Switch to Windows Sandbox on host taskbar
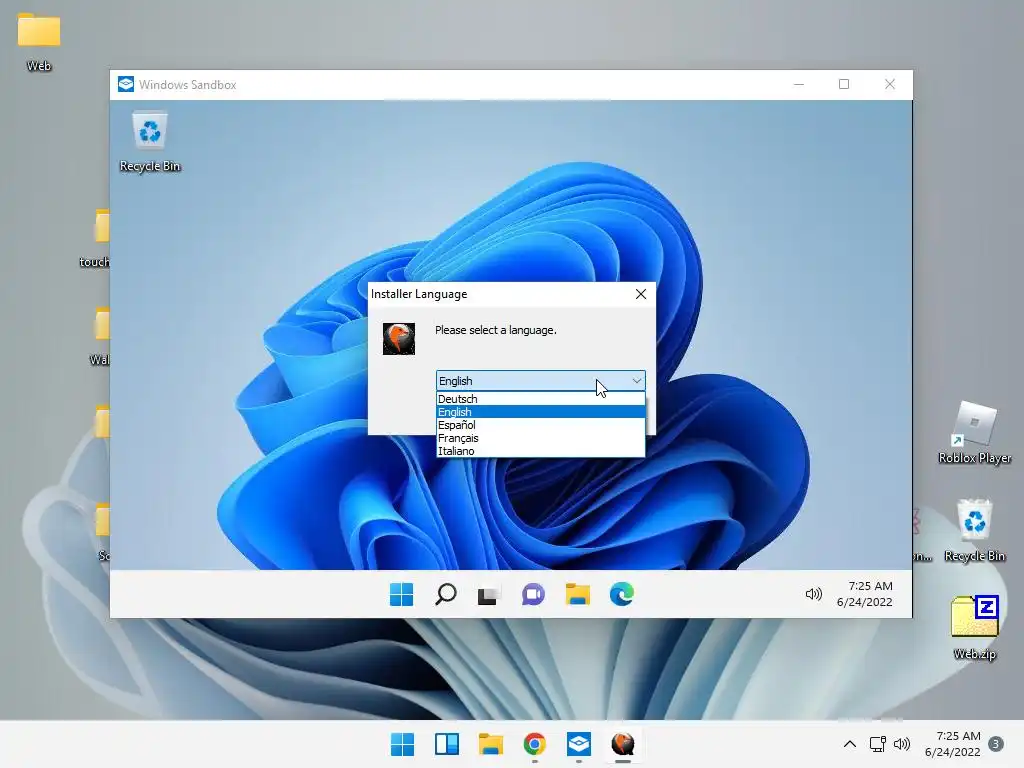This screenshot has width=1024, height=768. [579, 744]
